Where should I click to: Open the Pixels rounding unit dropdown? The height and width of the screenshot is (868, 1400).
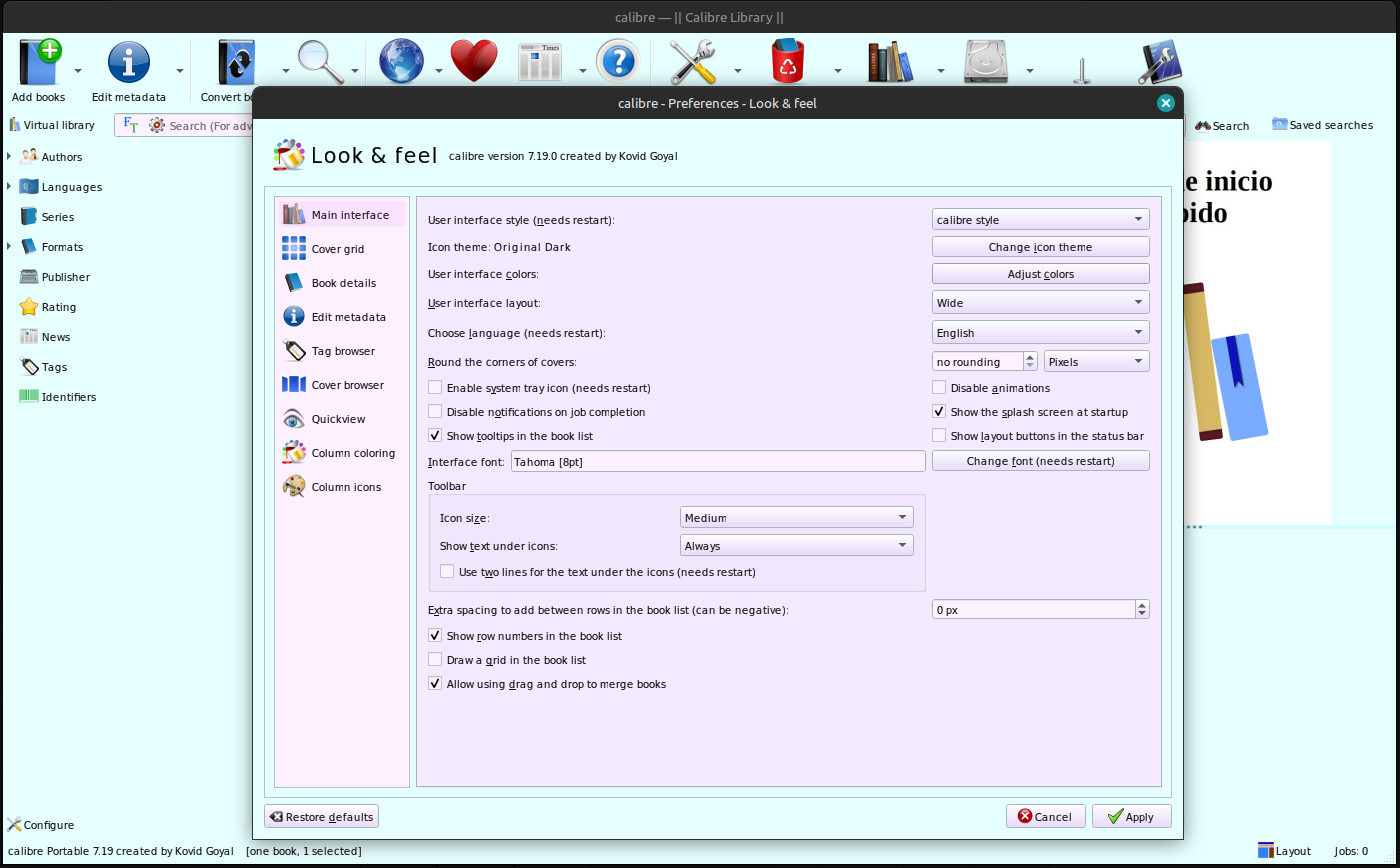pyautogui.click(x=1097, y=362)
